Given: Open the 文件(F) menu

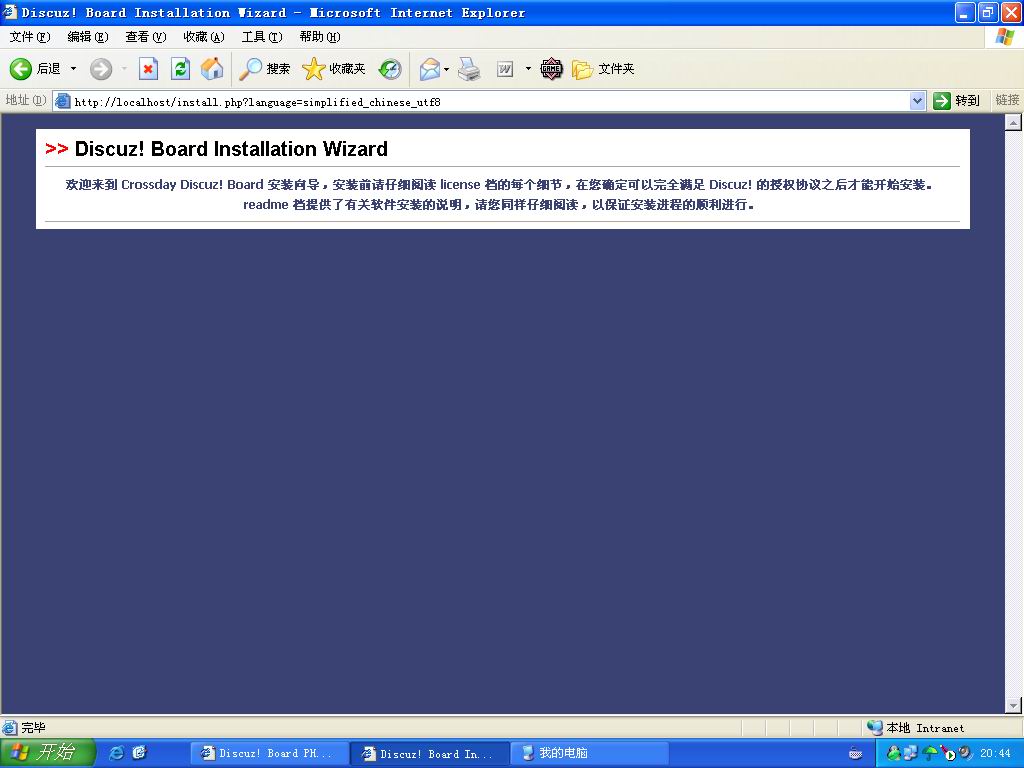Looking at the screenshot, I should 29,37.
